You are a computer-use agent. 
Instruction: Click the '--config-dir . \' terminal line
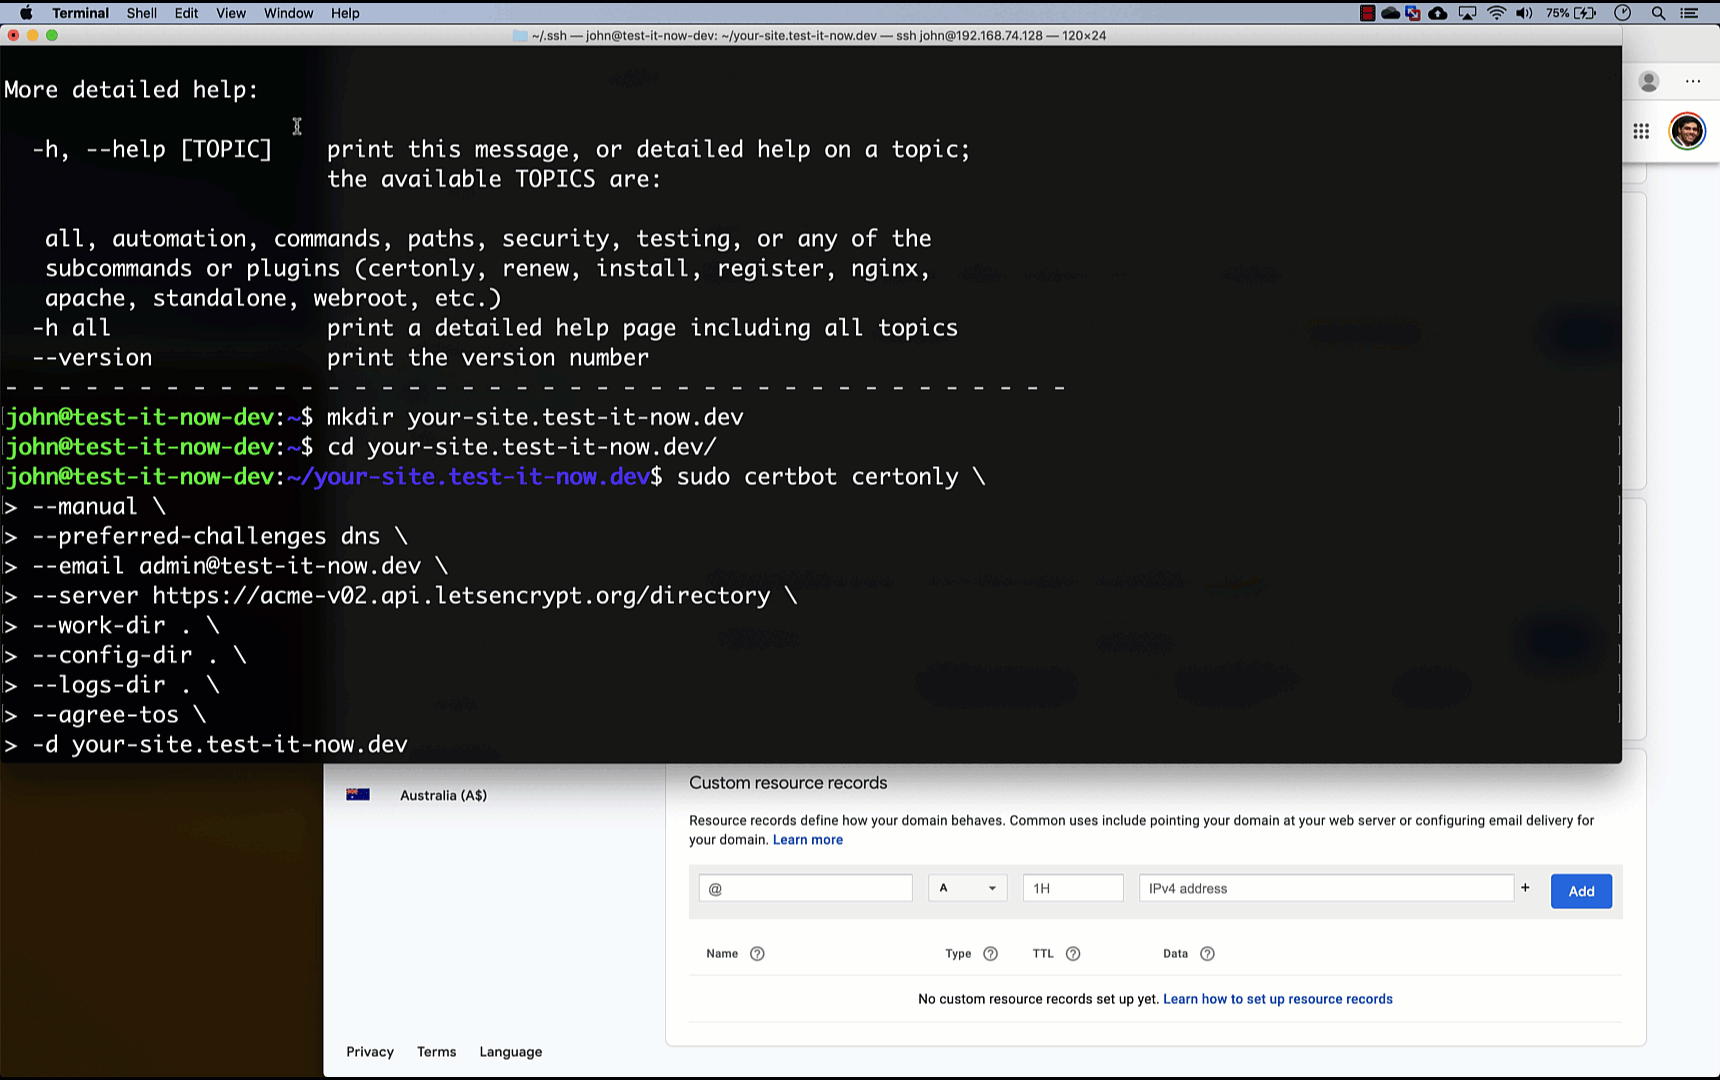pos(138,656)
